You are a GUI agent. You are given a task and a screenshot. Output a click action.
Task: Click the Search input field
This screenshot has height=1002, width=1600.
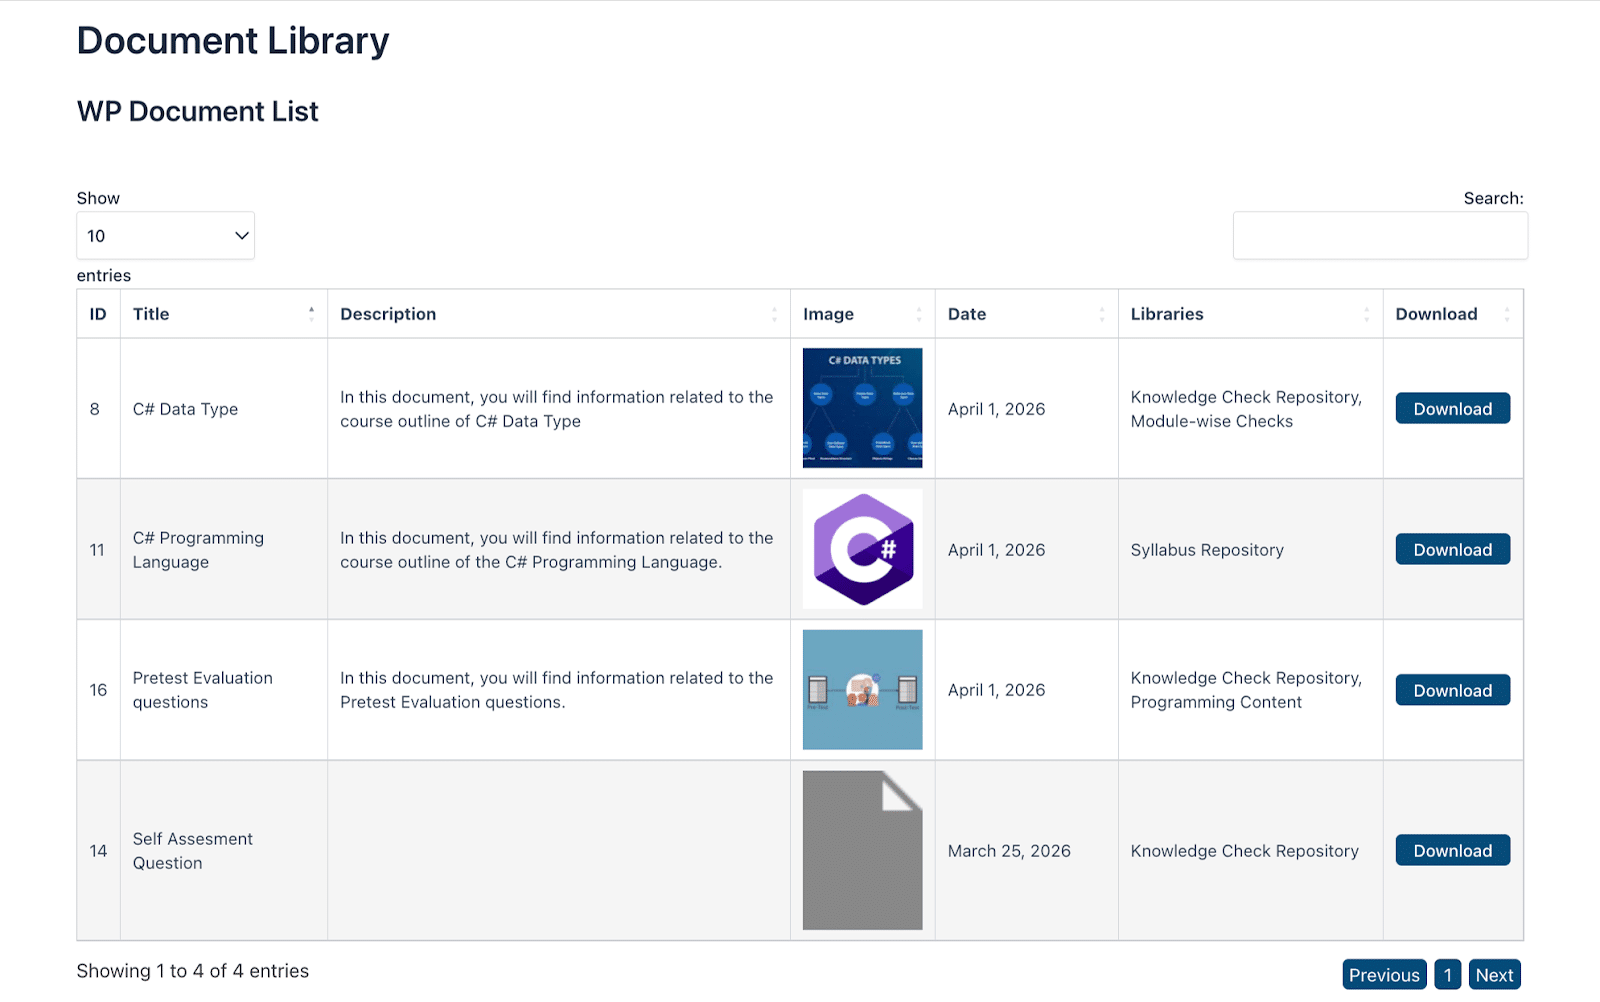[x=1380, y=236]
